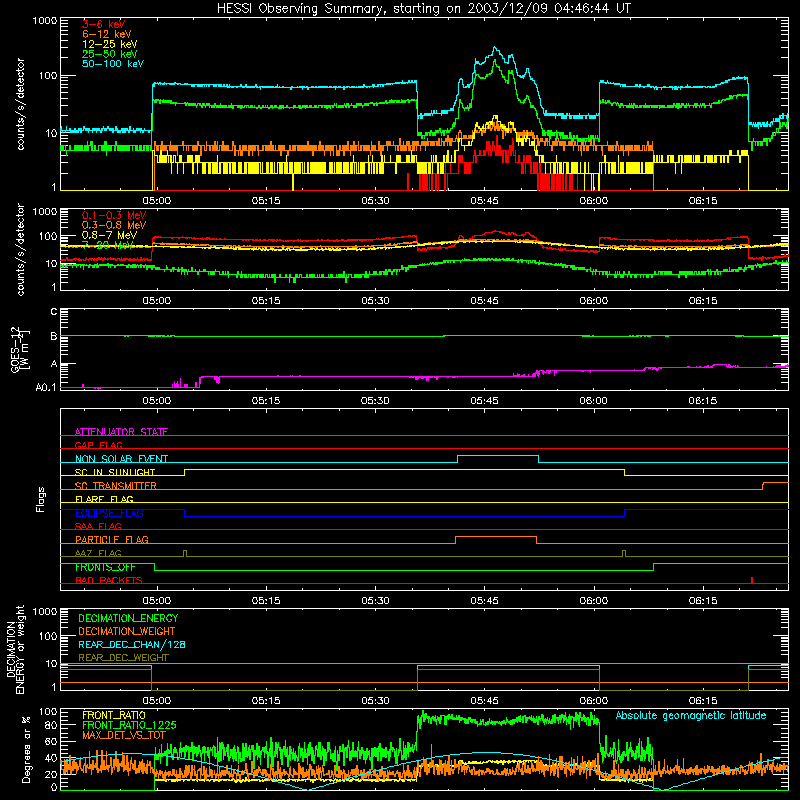Viewport: 800px width, 800px height.
Task: Click the FLARE_FLAG label
Action: (104, 499)
